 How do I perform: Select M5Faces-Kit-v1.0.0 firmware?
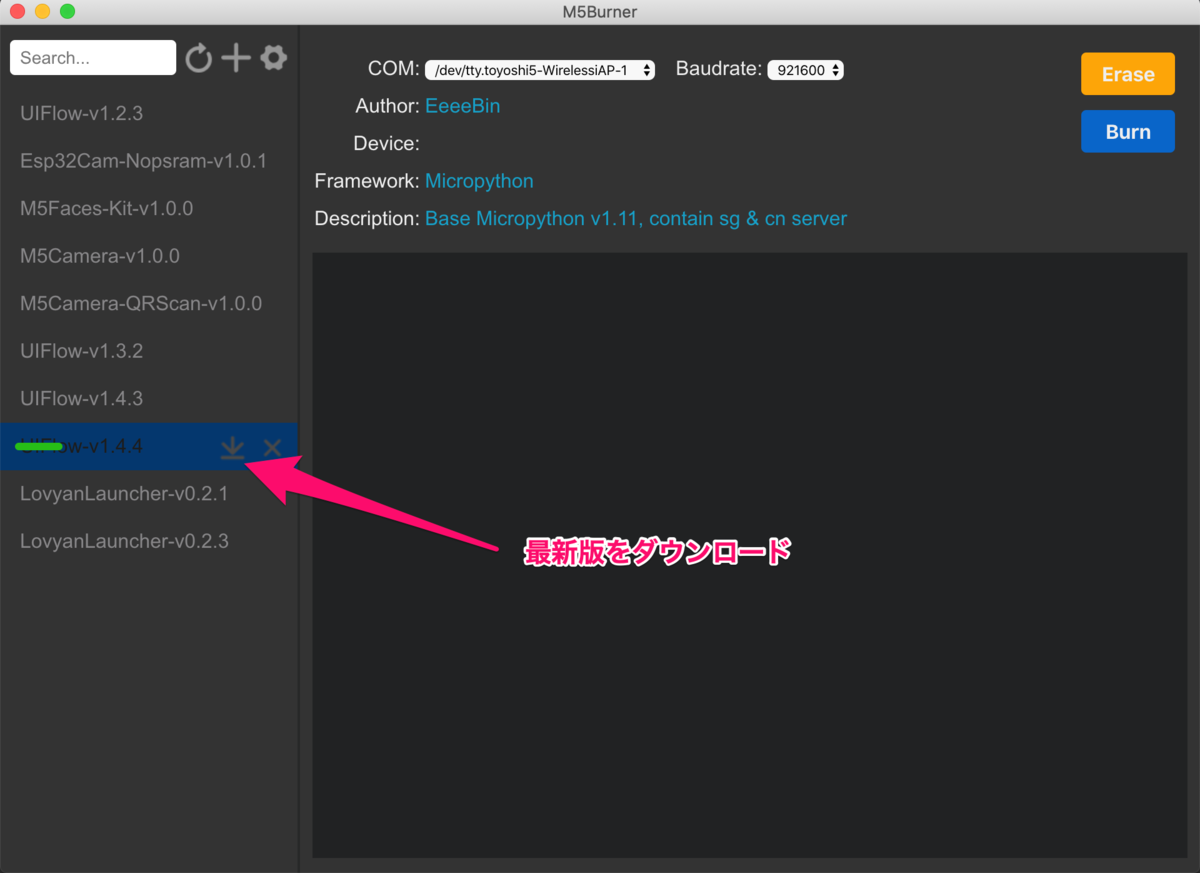pyautogui.click(x=149, y=208)
